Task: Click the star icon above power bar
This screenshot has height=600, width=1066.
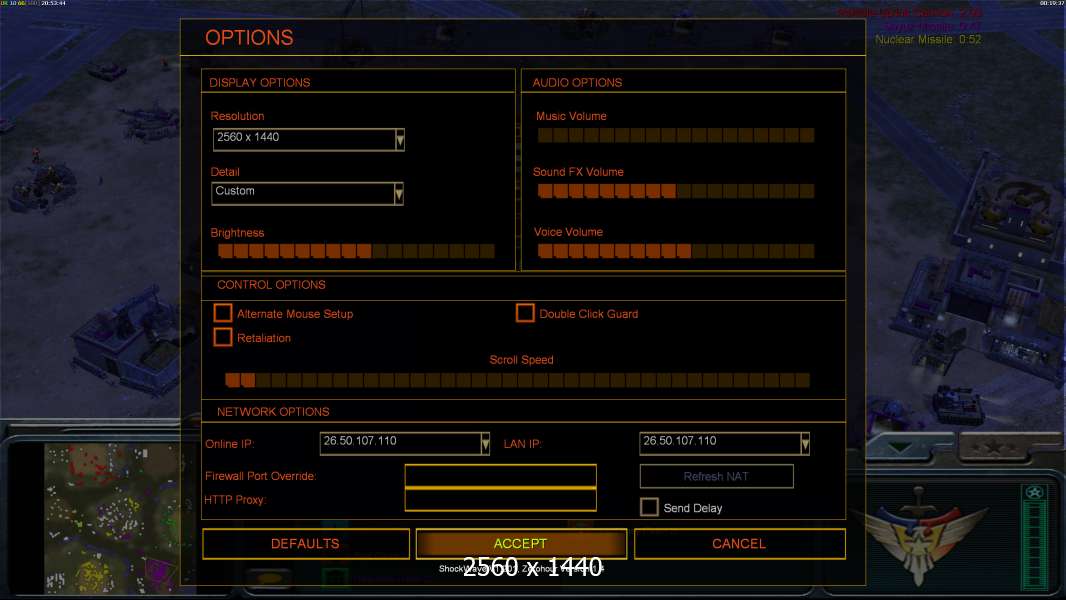Action: pyautogui.click(x=1035, y=492)
